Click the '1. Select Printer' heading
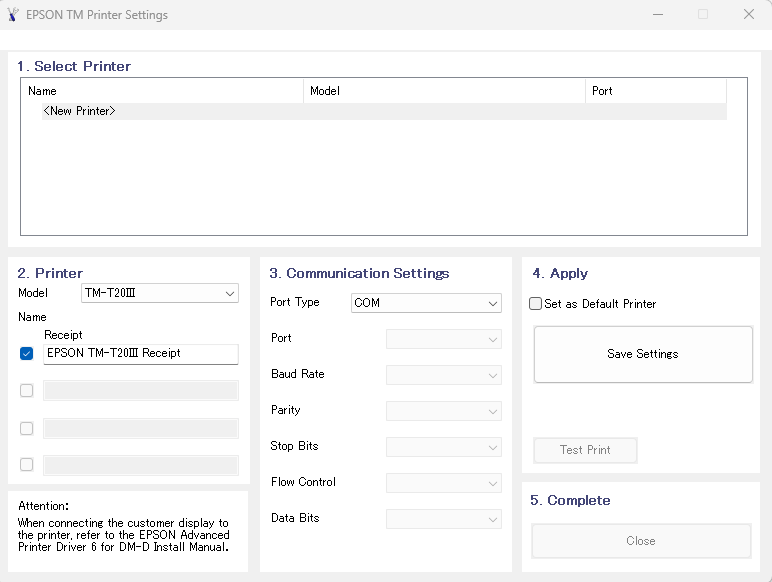 [74, 66]
